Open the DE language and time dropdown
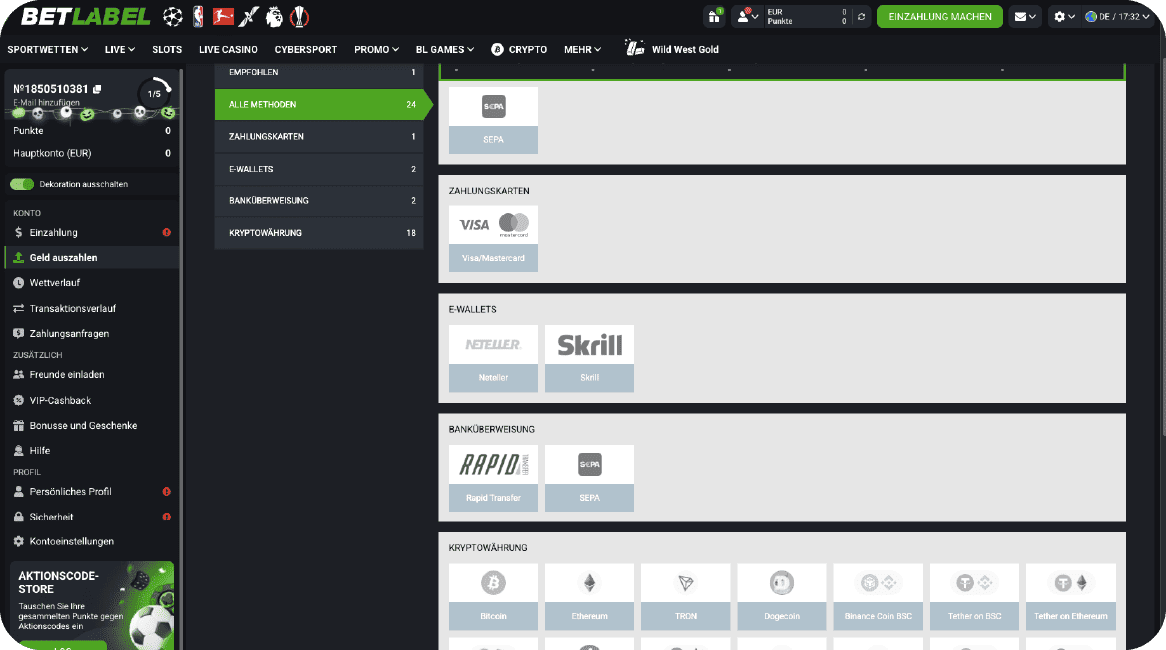Image resolution: width=1166 pixels, height=650 pixels. [1118, 16]
